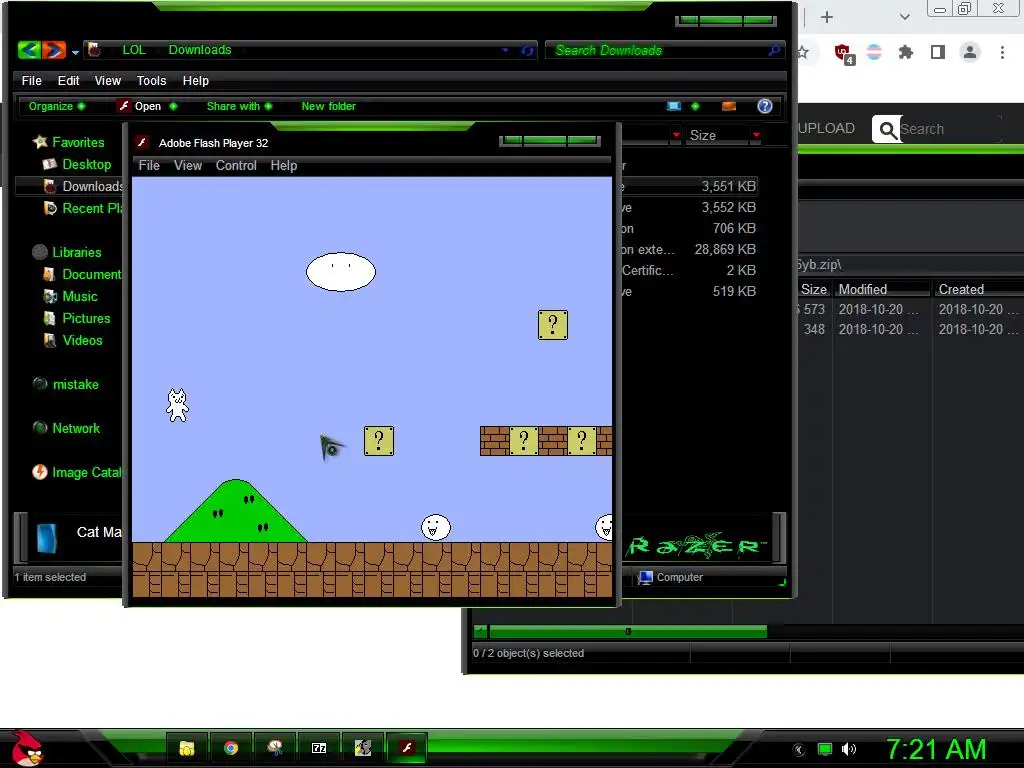Expand the address bar history dropdown arrow
Image resolution: width=1024 pixels, height=768 pixels.
pos(505,50)
